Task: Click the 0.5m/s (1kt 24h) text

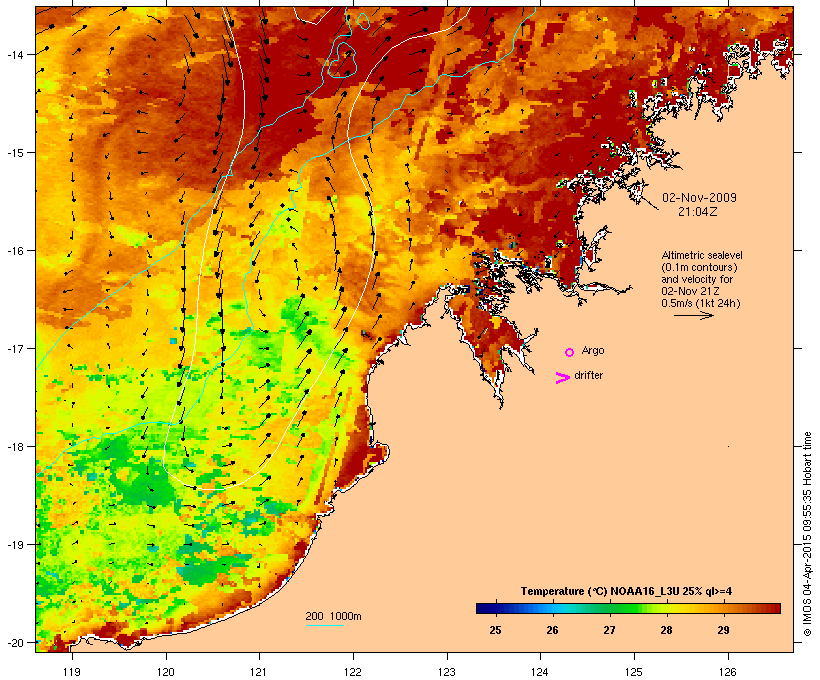Action: pos(701,303)
